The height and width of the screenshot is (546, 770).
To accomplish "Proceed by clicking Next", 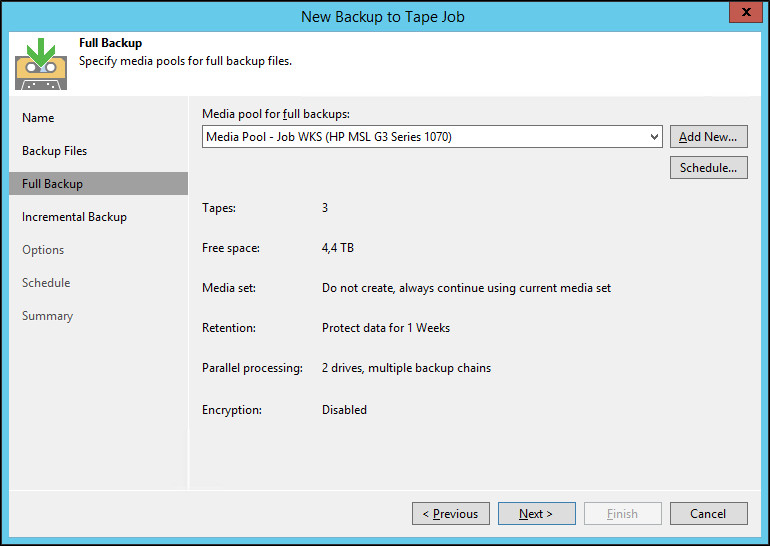I will (x=536, y=514).
